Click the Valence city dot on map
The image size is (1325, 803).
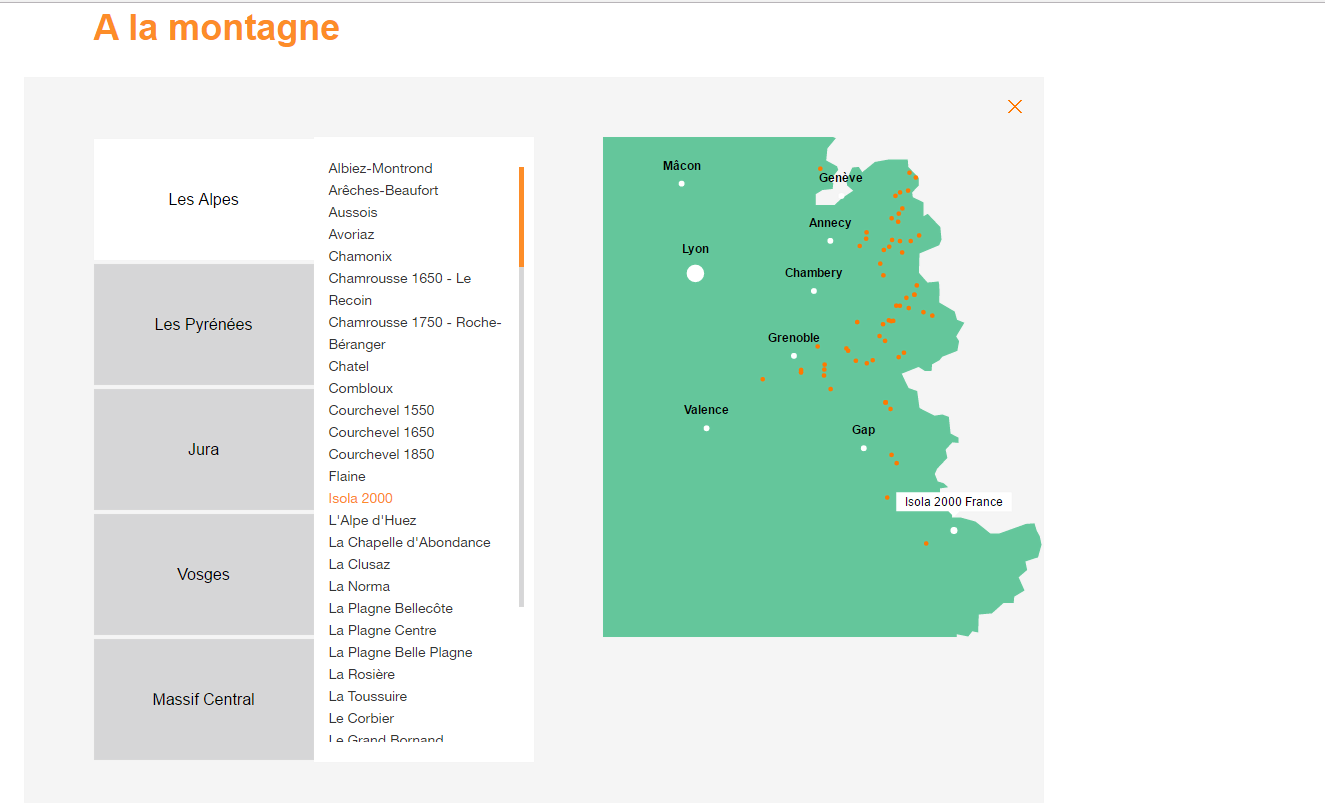pos(706,428)
